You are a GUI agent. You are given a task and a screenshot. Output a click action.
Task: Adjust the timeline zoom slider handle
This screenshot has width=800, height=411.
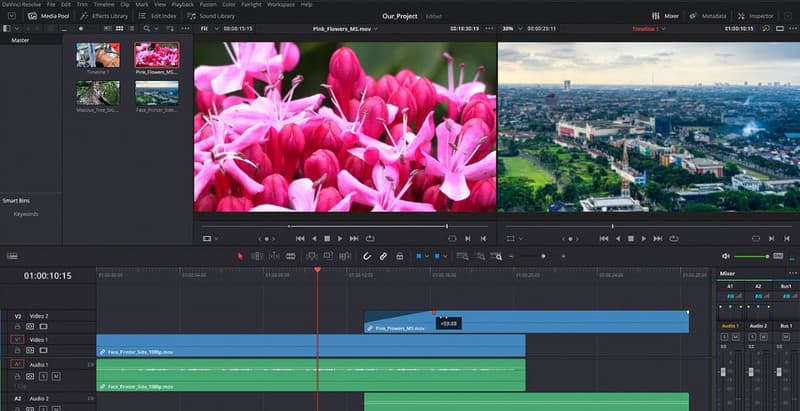[x=543, y=256]
